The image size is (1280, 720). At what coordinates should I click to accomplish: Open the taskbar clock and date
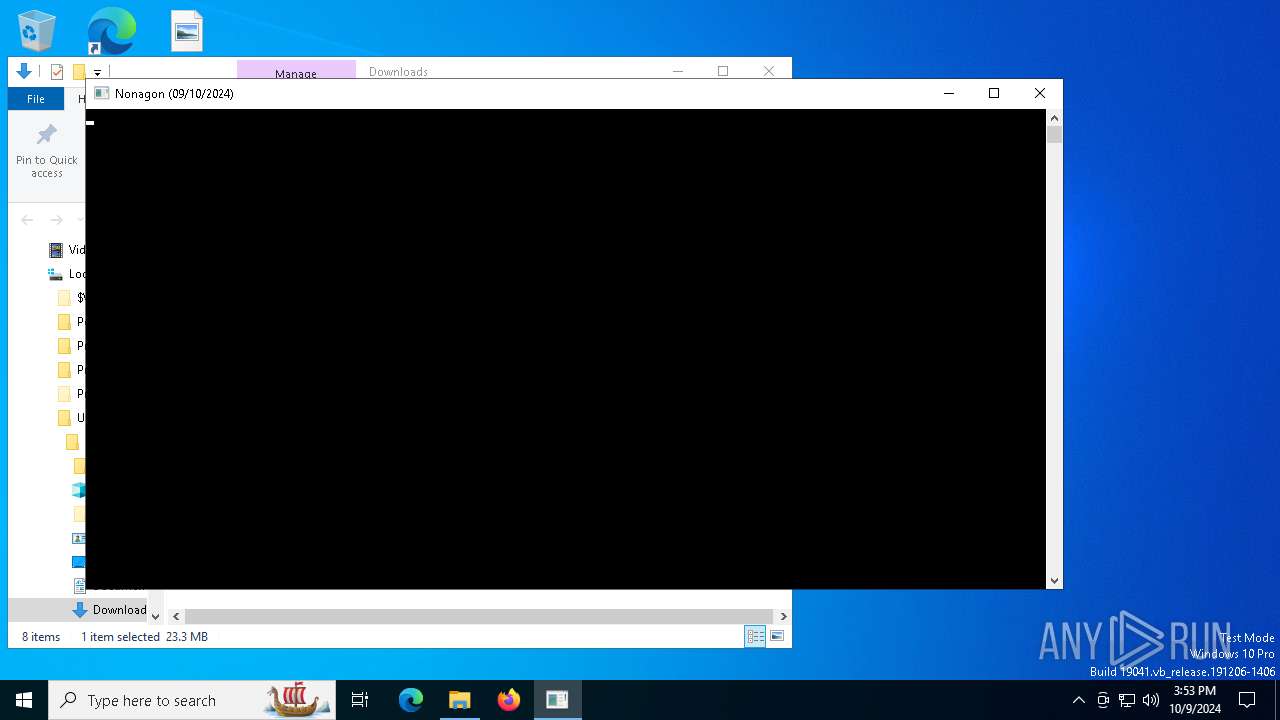coord(1195,700)
